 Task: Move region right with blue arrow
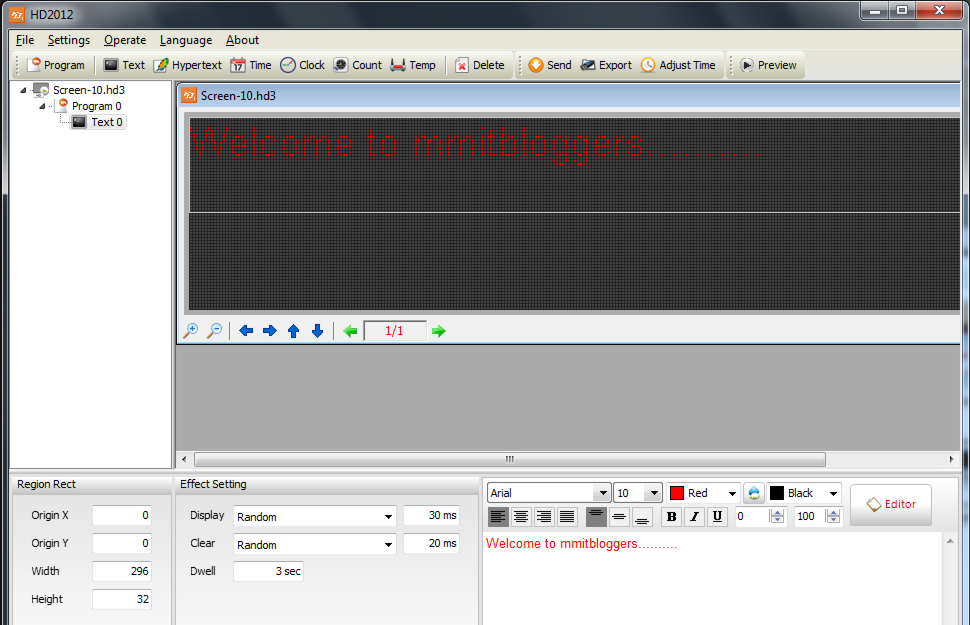pyautogui.click(x=270, y=330)
